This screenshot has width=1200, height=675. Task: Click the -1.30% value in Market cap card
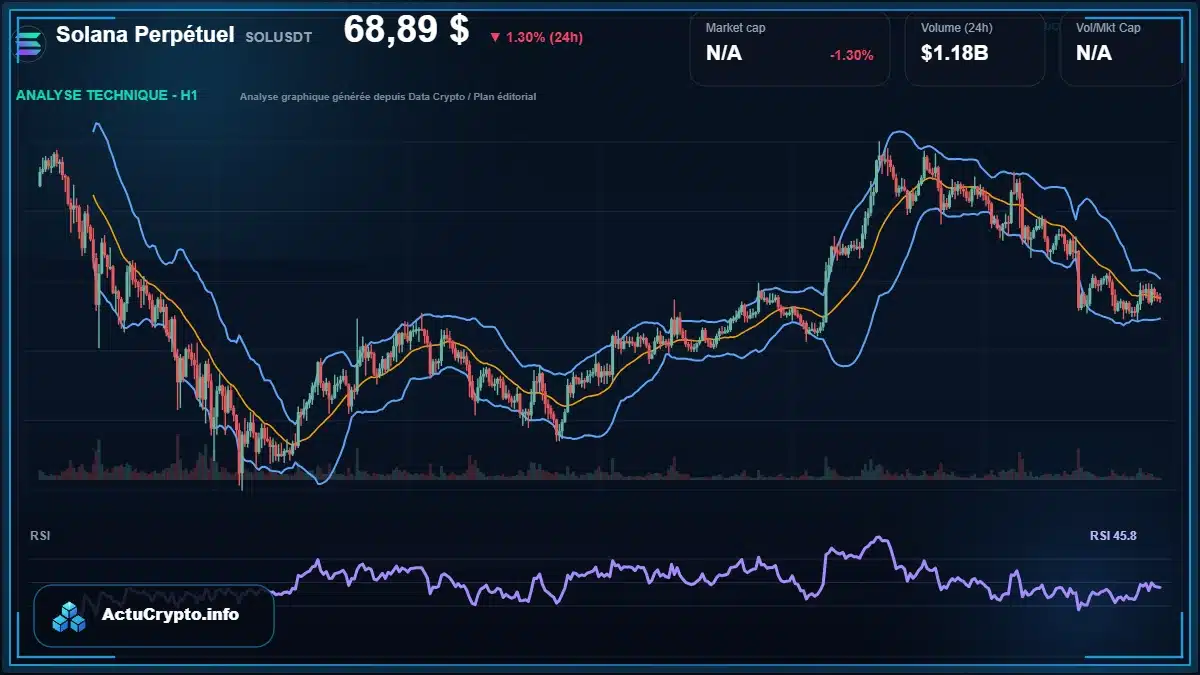click(x=852, y=55)
